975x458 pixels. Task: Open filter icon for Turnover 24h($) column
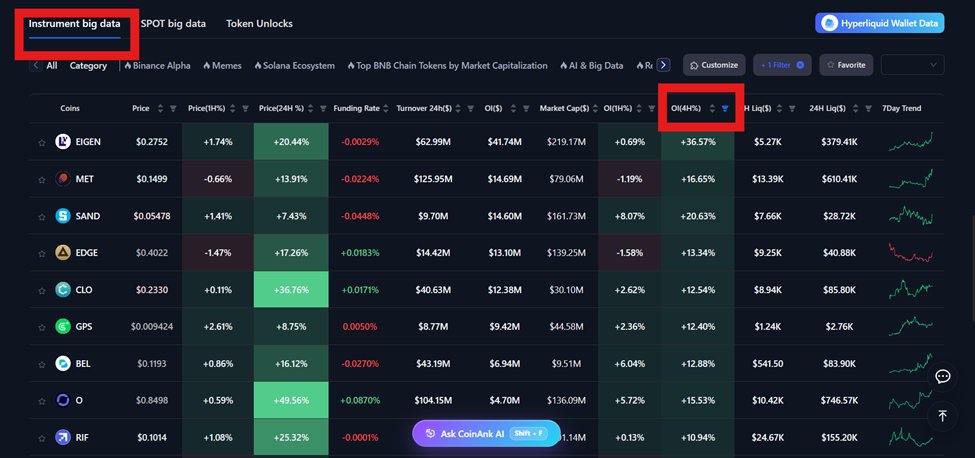point(471,109)
